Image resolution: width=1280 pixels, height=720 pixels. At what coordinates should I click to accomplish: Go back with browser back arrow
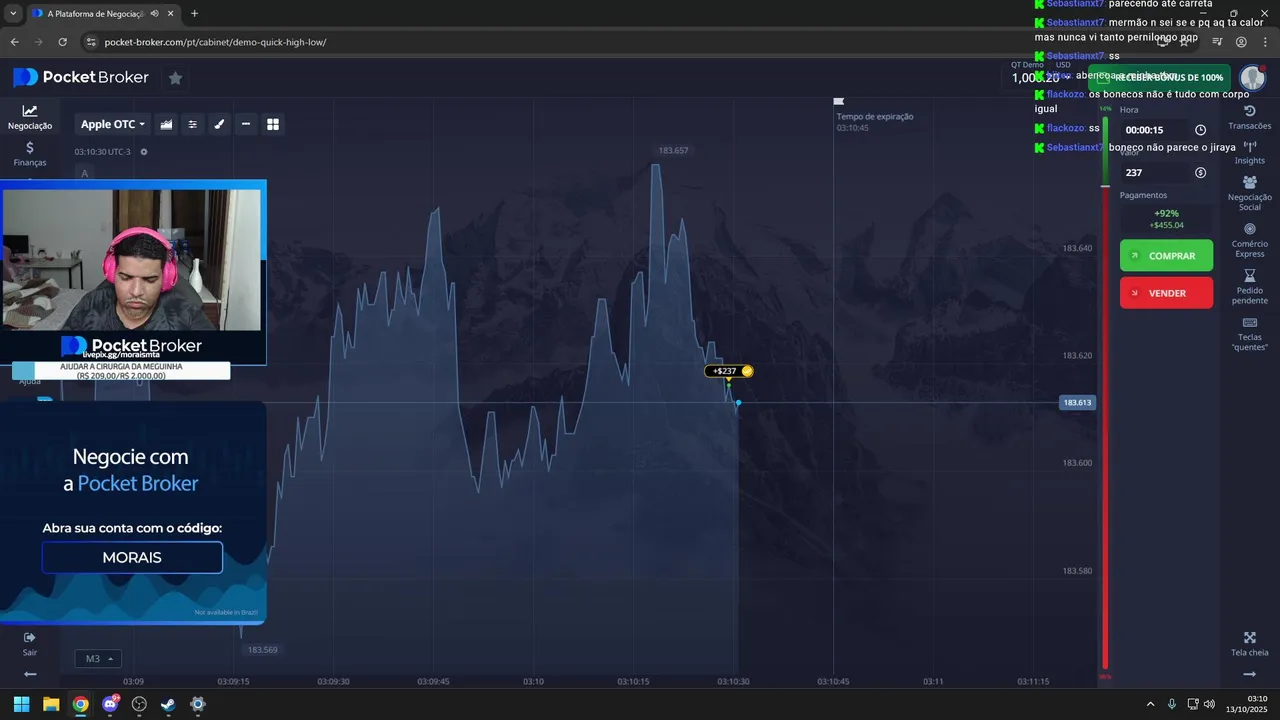(14, 42)
